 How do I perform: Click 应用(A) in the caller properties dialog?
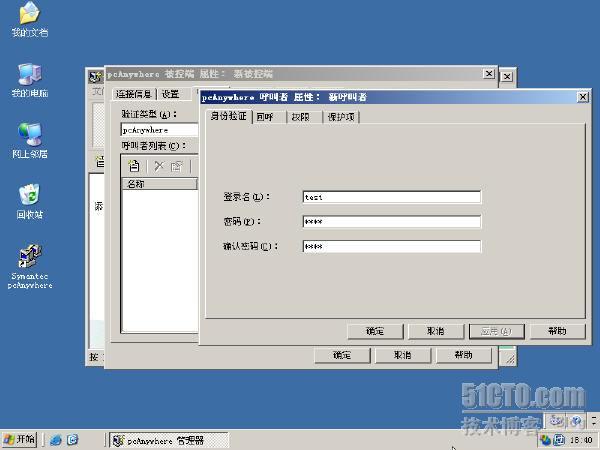tap(496, 331)
